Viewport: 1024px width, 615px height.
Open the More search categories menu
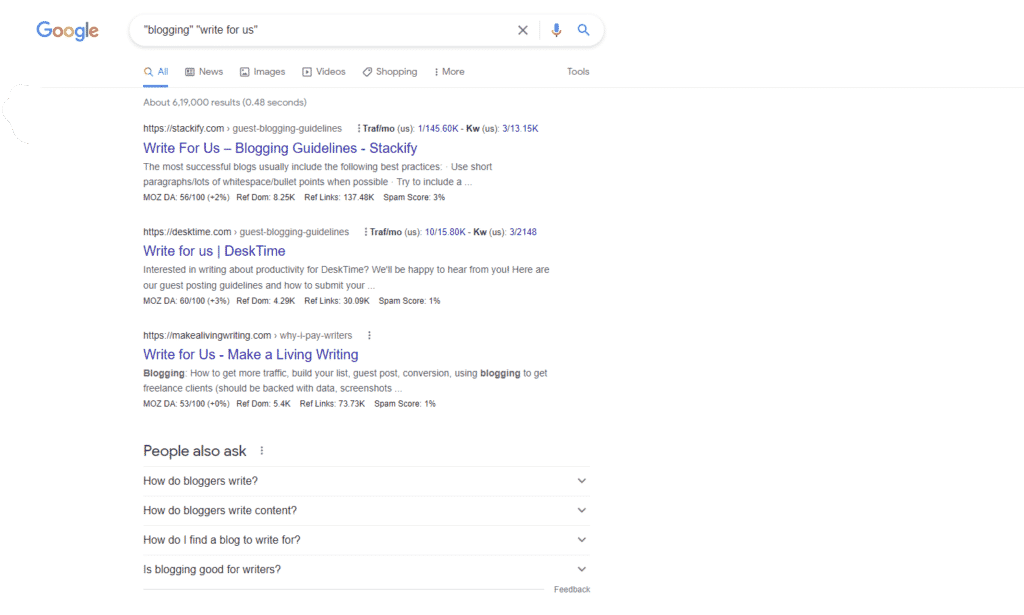point(449,72)
